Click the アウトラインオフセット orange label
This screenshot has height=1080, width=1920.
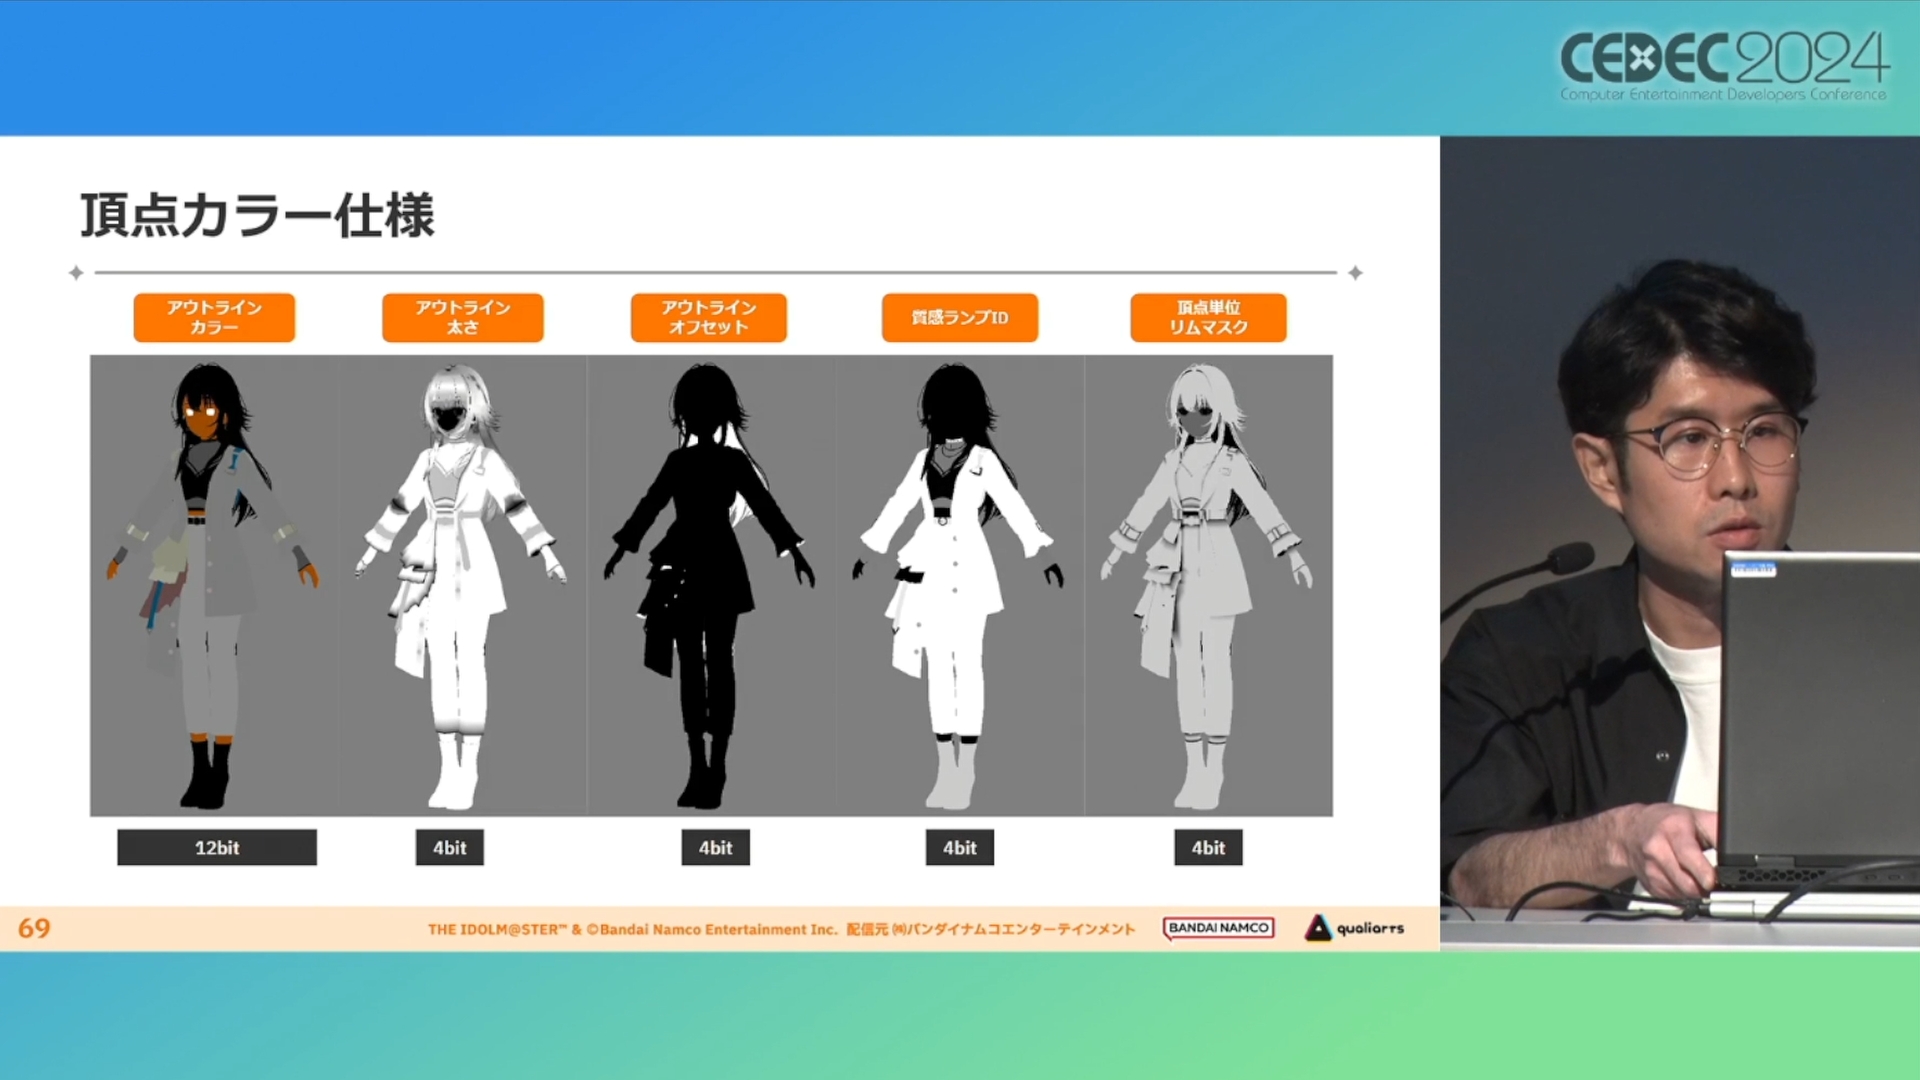coord(709,318)
